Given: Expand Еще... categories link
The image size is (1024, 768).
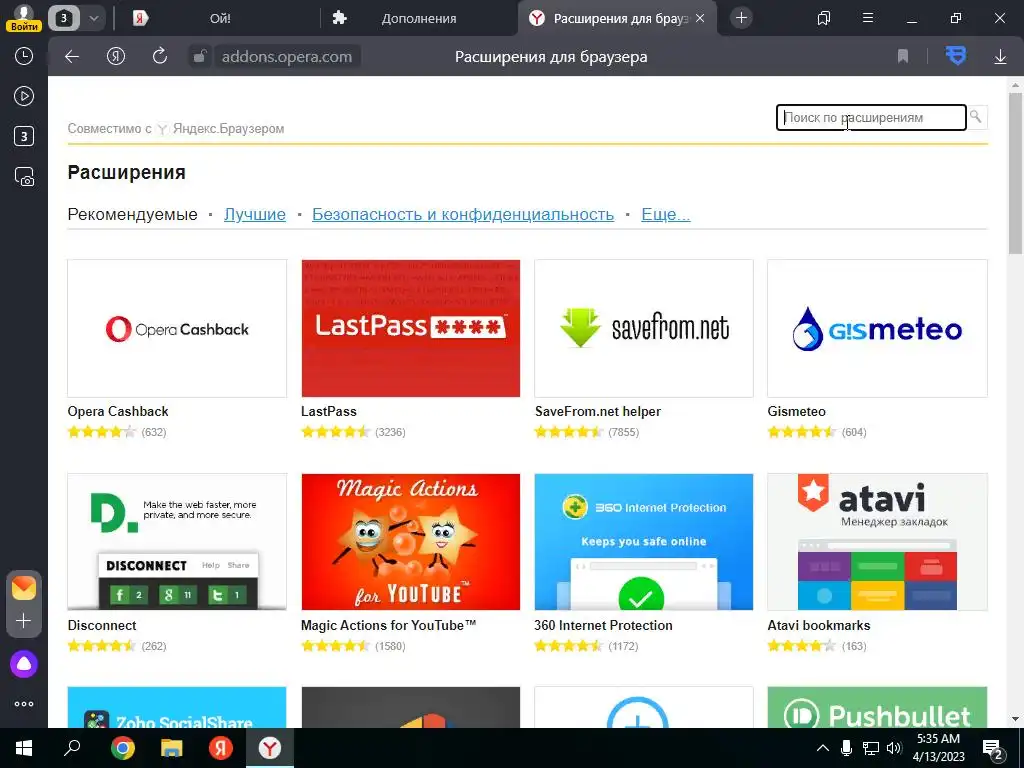Looking at the screenshot, I should click(665, 214).
